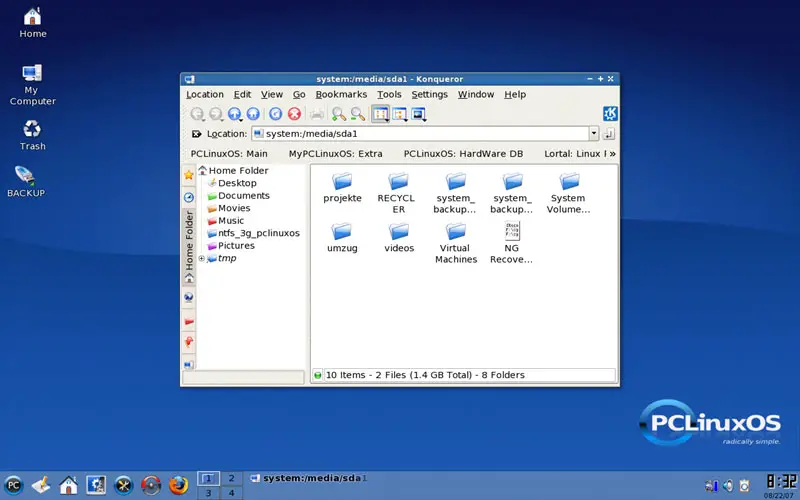Open the Services sidebar tab
The image size is (800, 500).
189,341
